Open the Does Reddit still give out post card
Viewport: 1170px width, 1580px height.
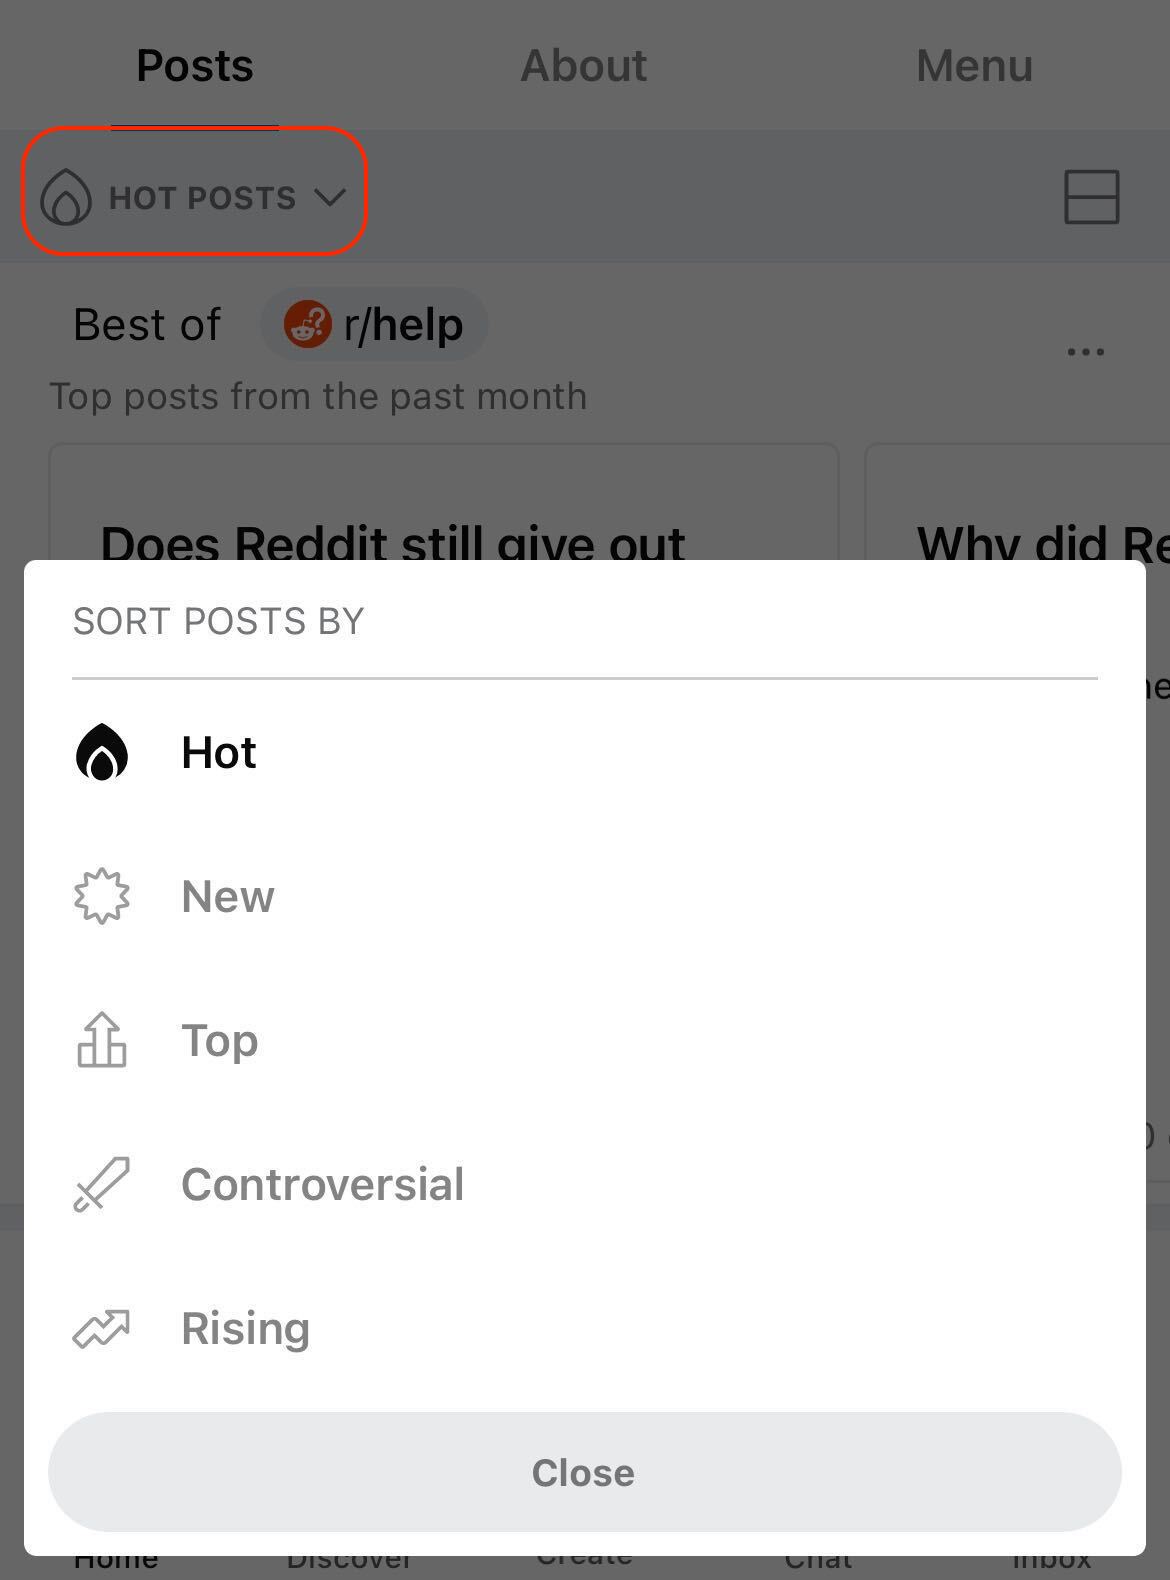pos(443,502)
